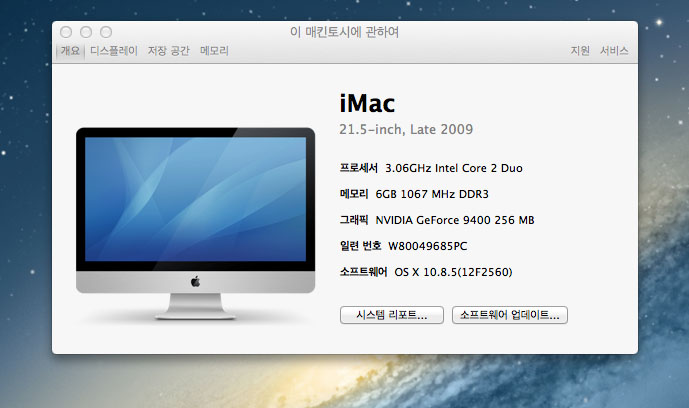Close the About This Mac window
Viewport: 689px width, 408px height.
pyautogui.click(x=66, y=33)
